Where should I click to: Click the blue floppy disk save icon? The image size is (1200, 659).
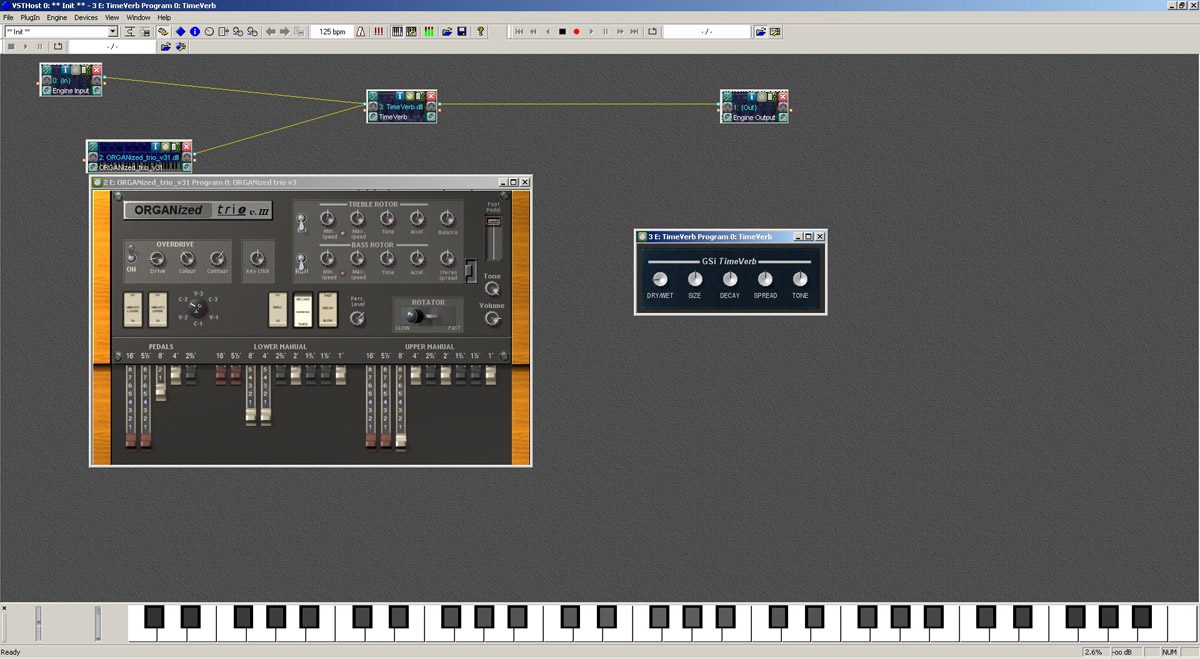point(462,32)
